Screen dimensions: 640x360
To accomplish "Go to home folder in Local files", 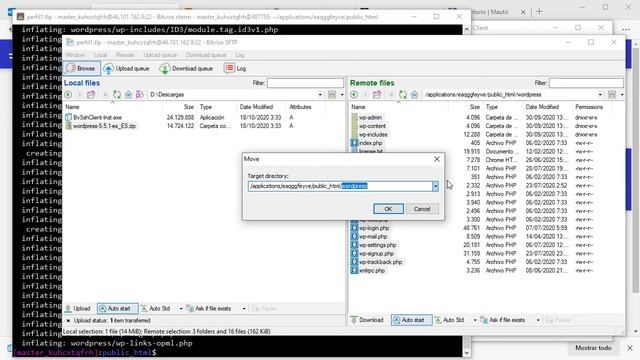I will click(x=128, y=95).
